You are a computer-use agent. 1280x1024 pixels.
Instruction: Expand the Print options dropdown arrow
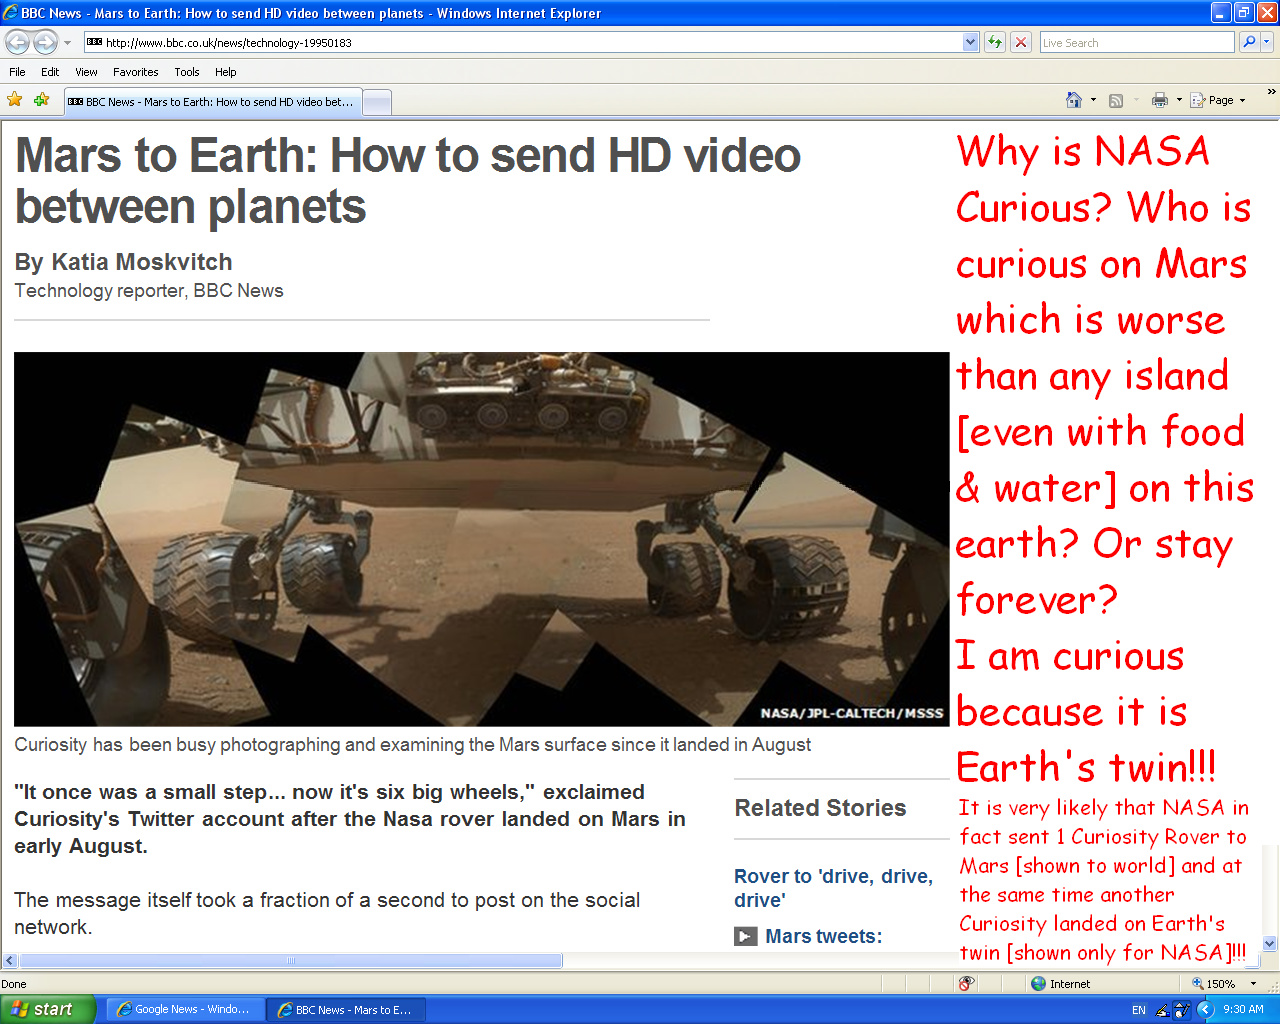pyautogui.click(x=1179, y=100)
